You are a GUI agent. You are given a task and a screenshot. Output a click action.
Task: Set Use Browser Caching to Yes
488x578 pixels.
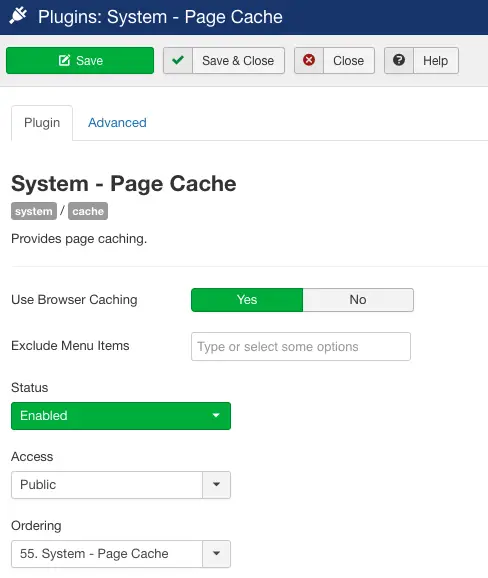point(247,300)
